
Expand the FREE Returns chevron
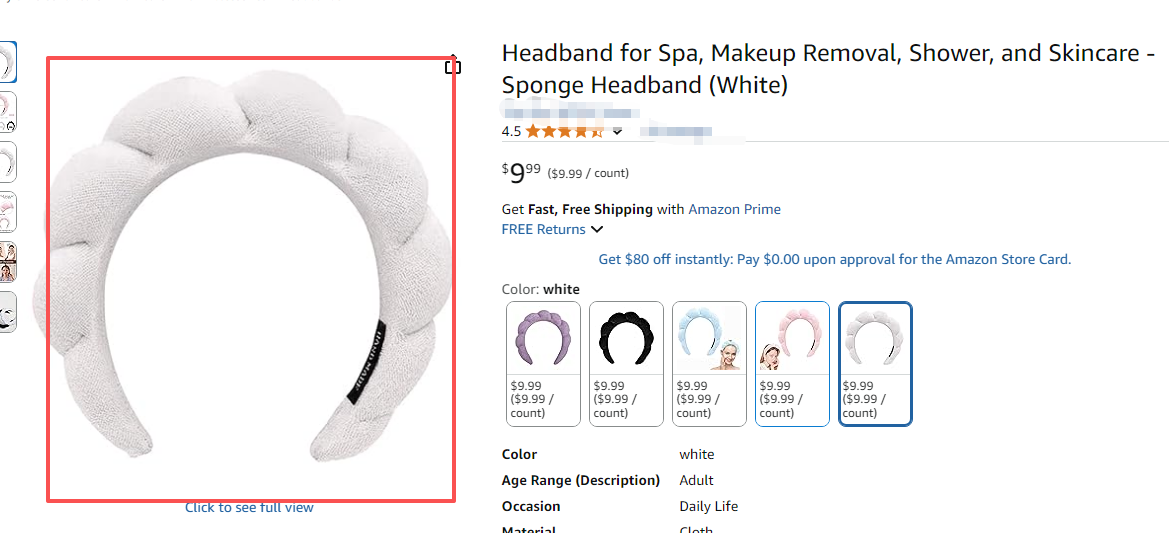597,230
